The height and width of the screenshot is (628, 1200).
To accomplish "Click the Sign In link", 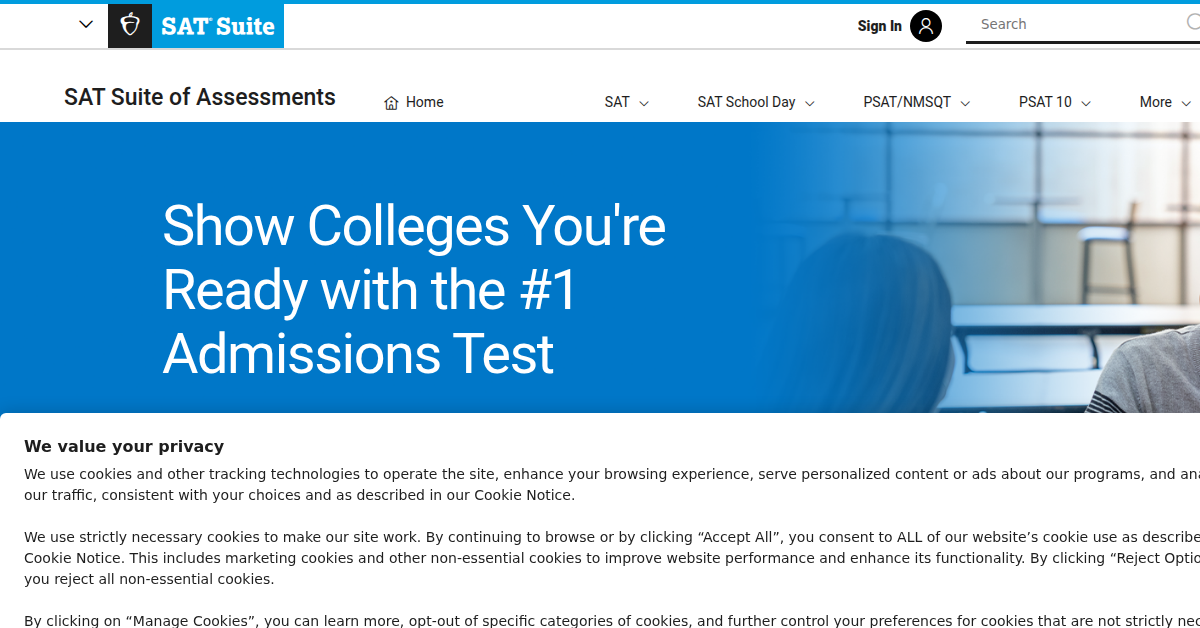I will tap(879, 26).
